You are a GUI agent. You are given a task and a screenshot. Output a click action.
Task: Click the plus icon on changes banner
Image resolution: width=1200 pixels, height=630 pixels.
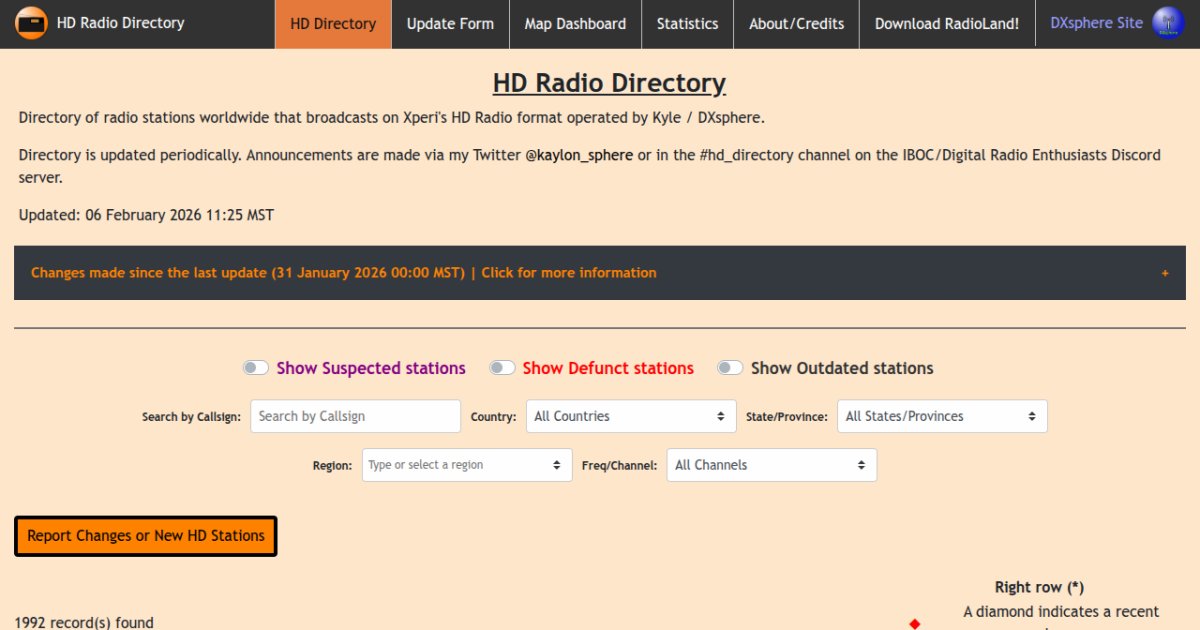pyautogui.click(x=1165, y=273)
